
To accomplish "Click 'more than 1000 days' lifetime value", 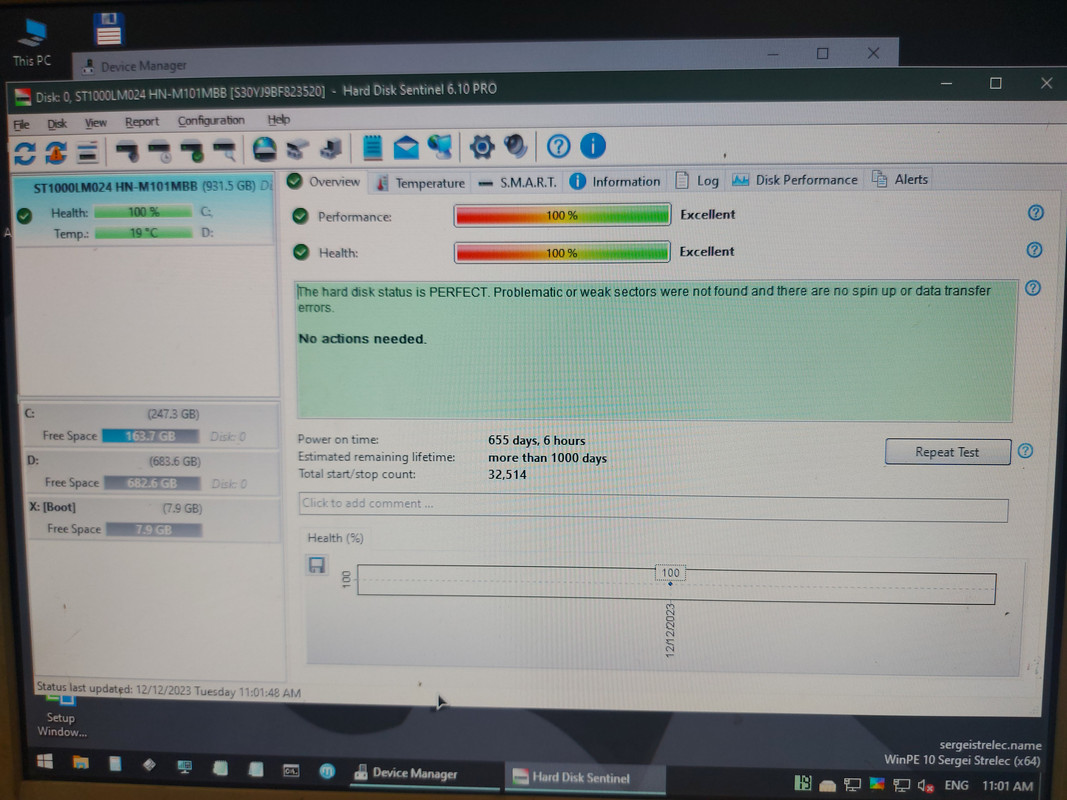I will point(547,458).
